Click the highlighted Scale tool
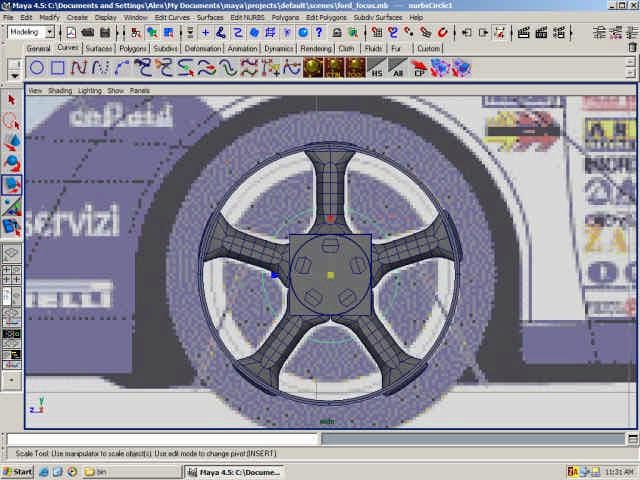 pyautogui.click(x=12, y=185)
